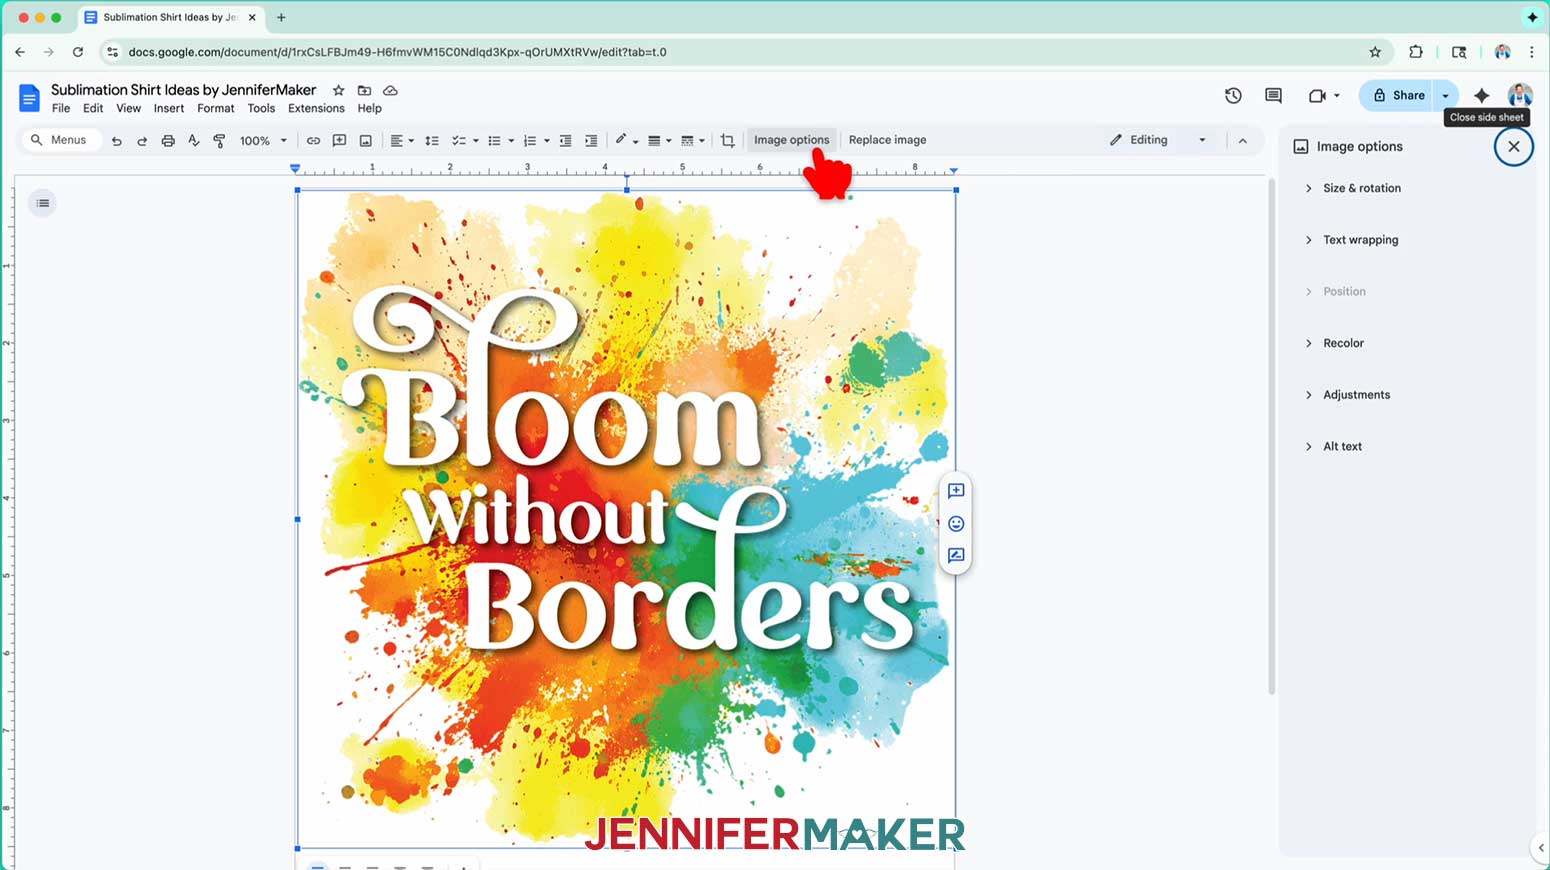Open line and paragraph spacing
This screenshot has height=870, width=1550.
(432, 141)
